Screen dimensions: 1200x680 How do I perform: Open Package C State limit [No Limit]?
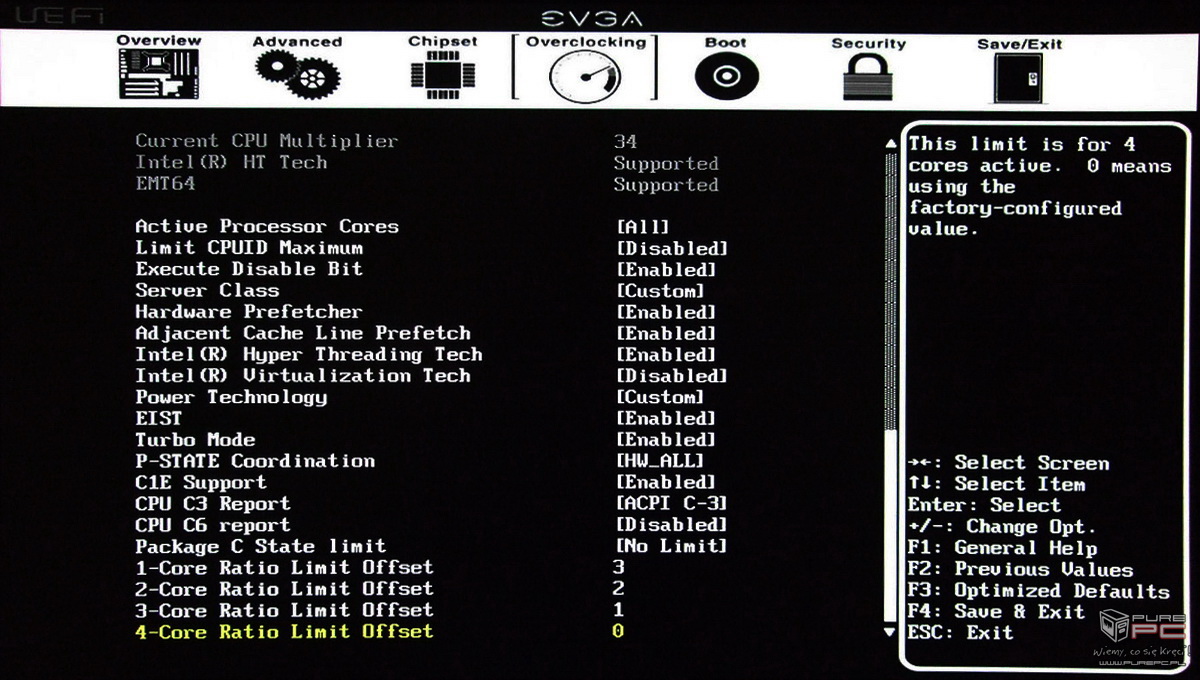click(671, 546)
